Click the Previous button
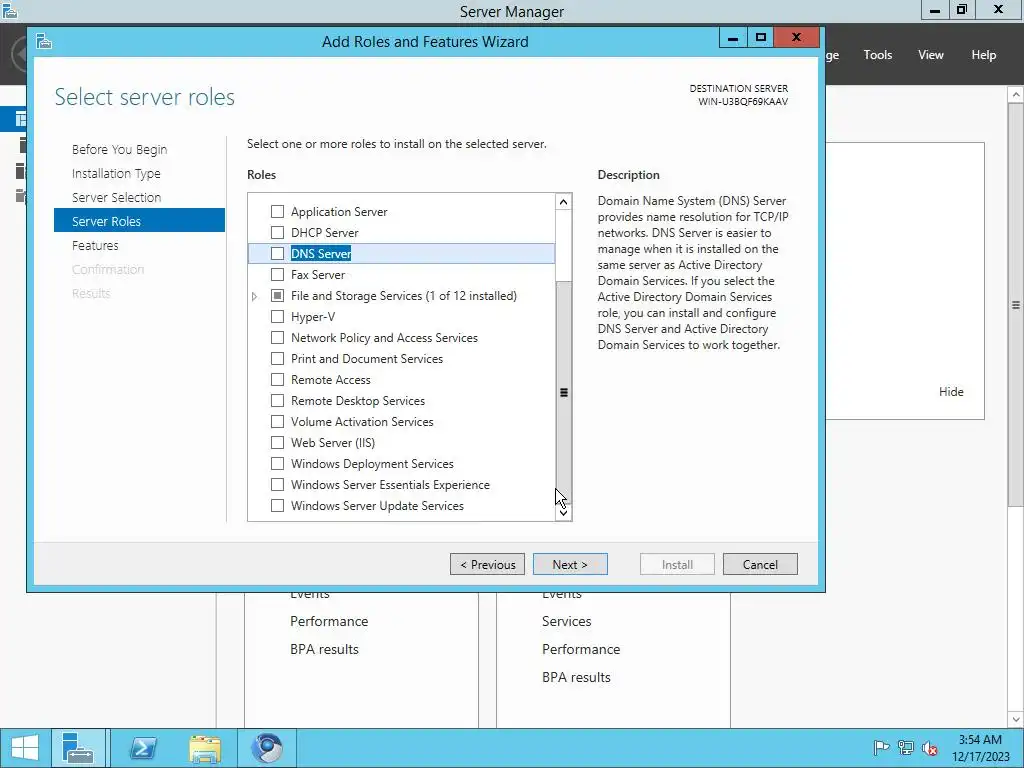The height and width of the screenshot is (768, 1024). point(487,564)
